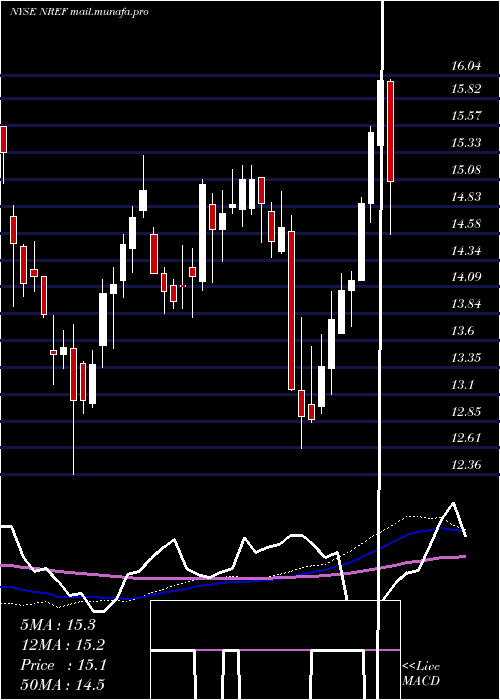This screenshot has width=500, height=700.
Task: Select the 12.36 price axis label
Action: tap(466, 465)
